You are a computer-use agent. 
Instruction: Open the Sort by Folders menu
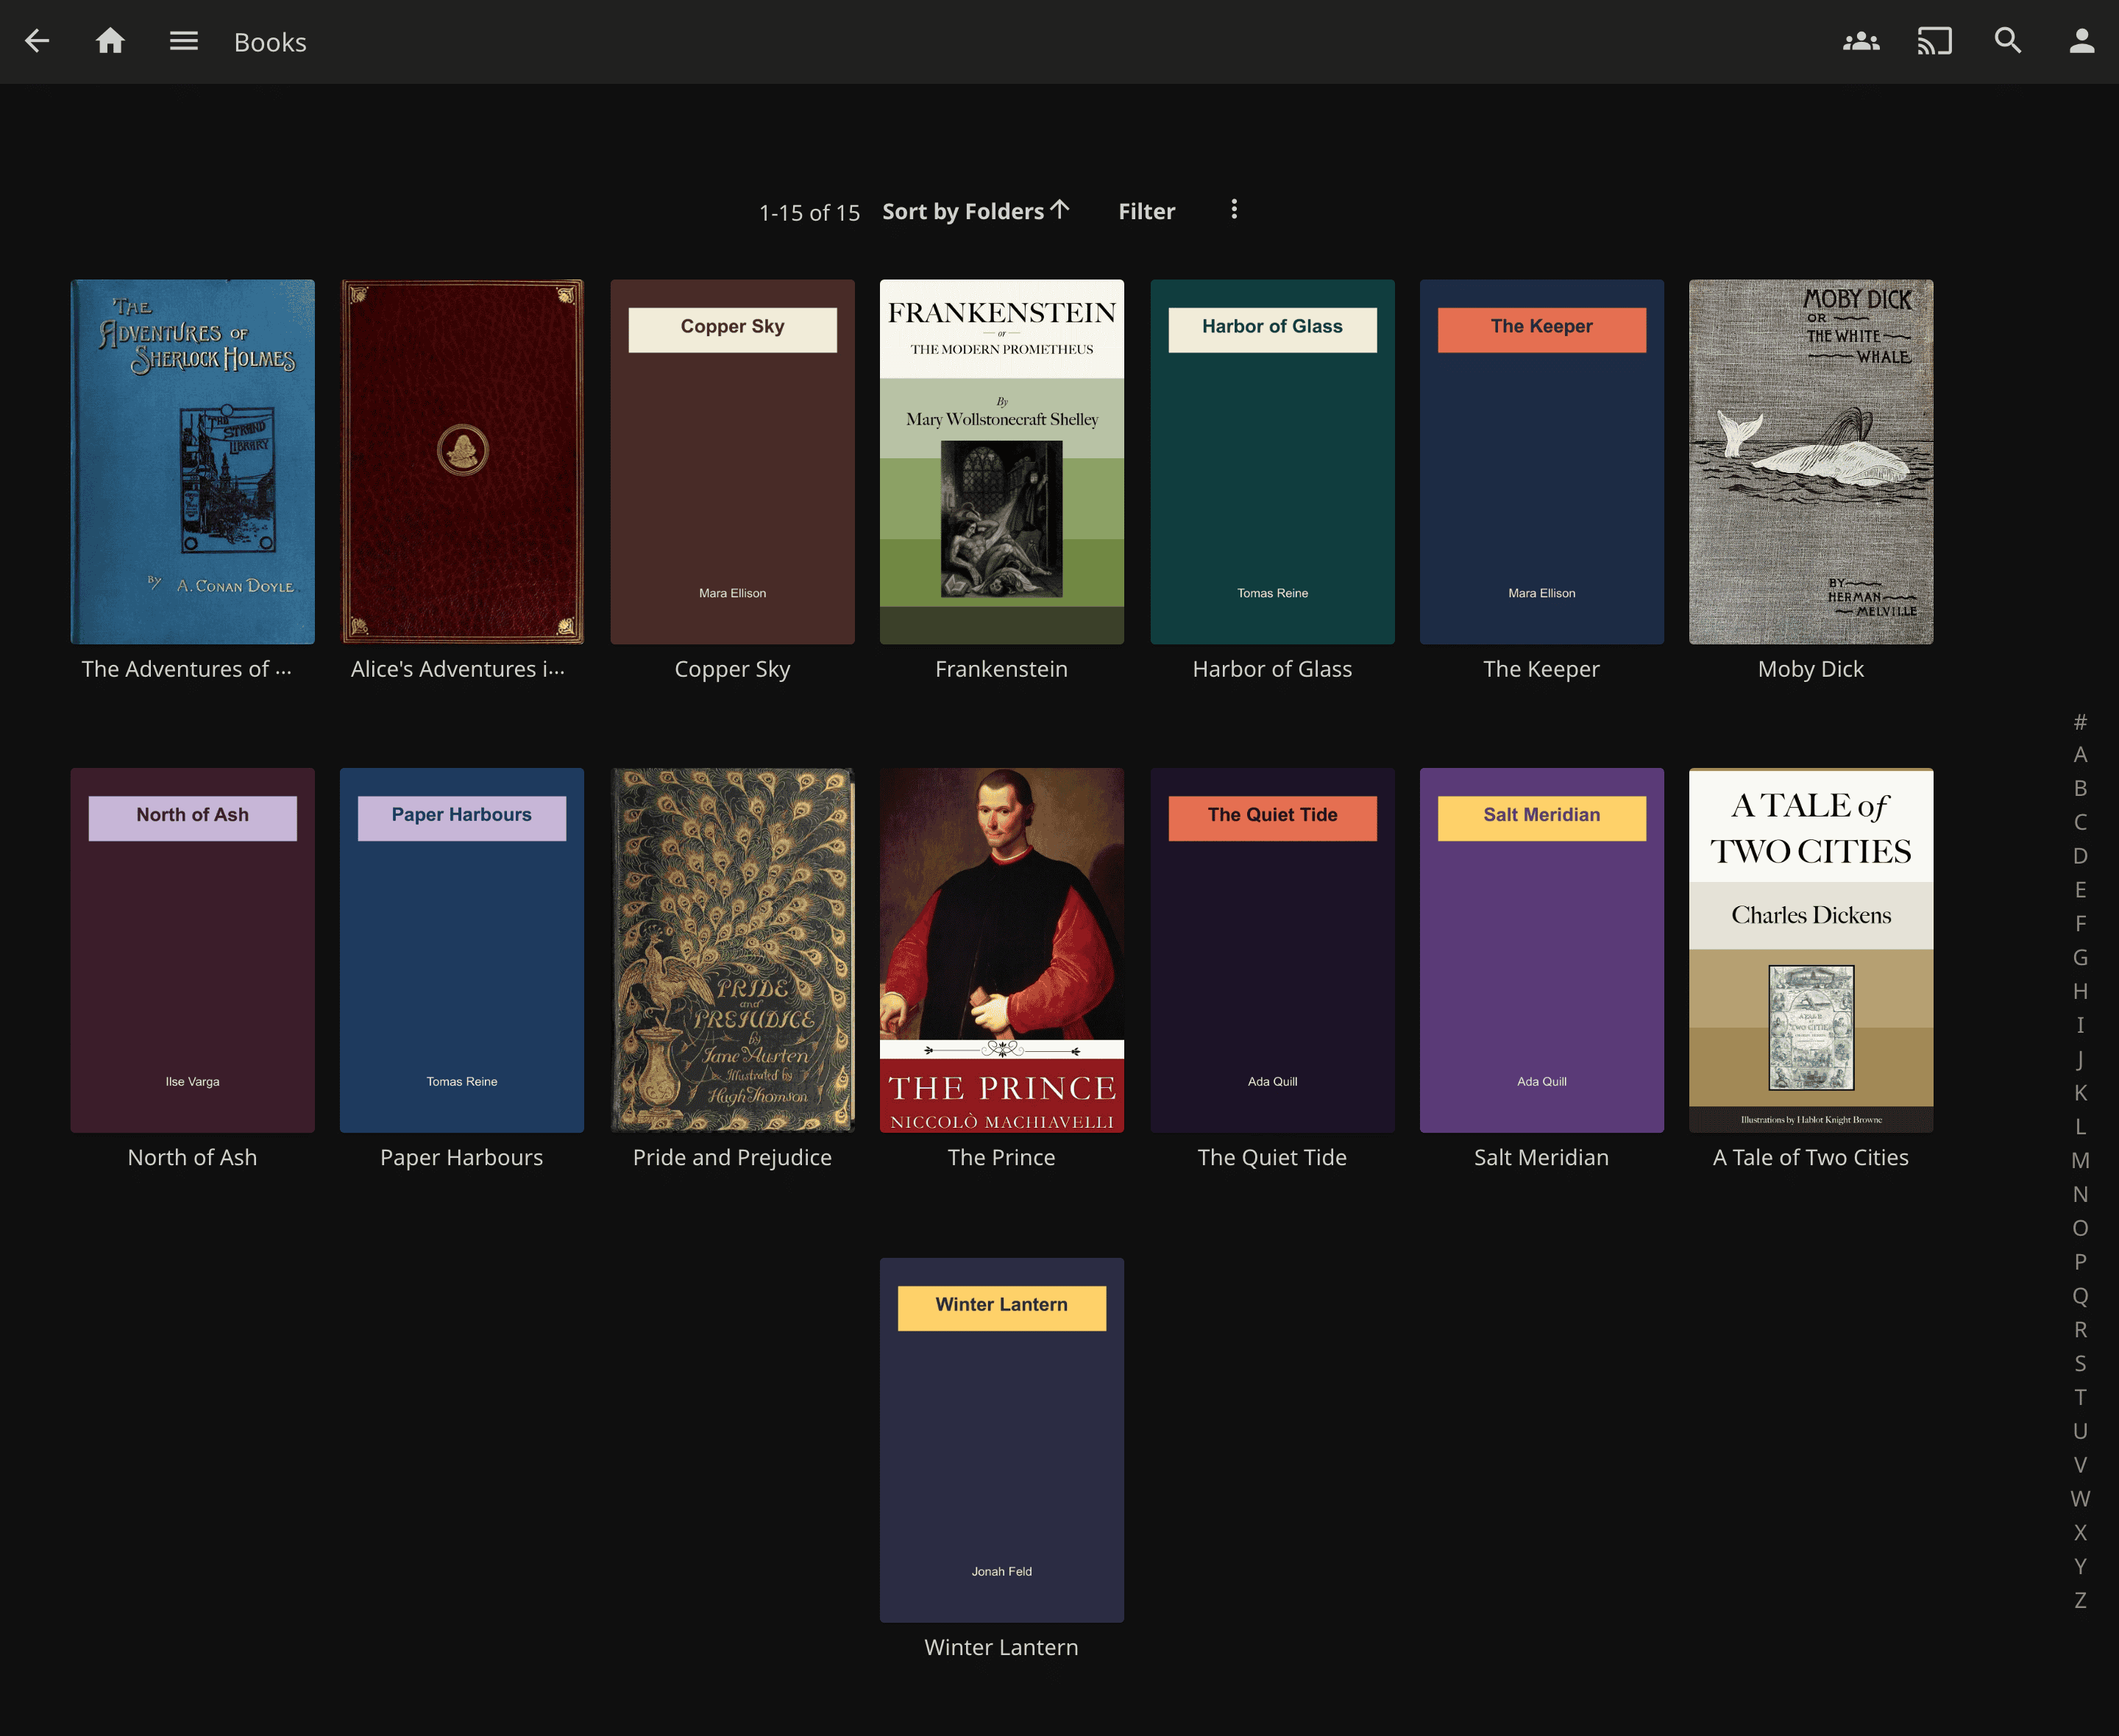click(975, 211)
